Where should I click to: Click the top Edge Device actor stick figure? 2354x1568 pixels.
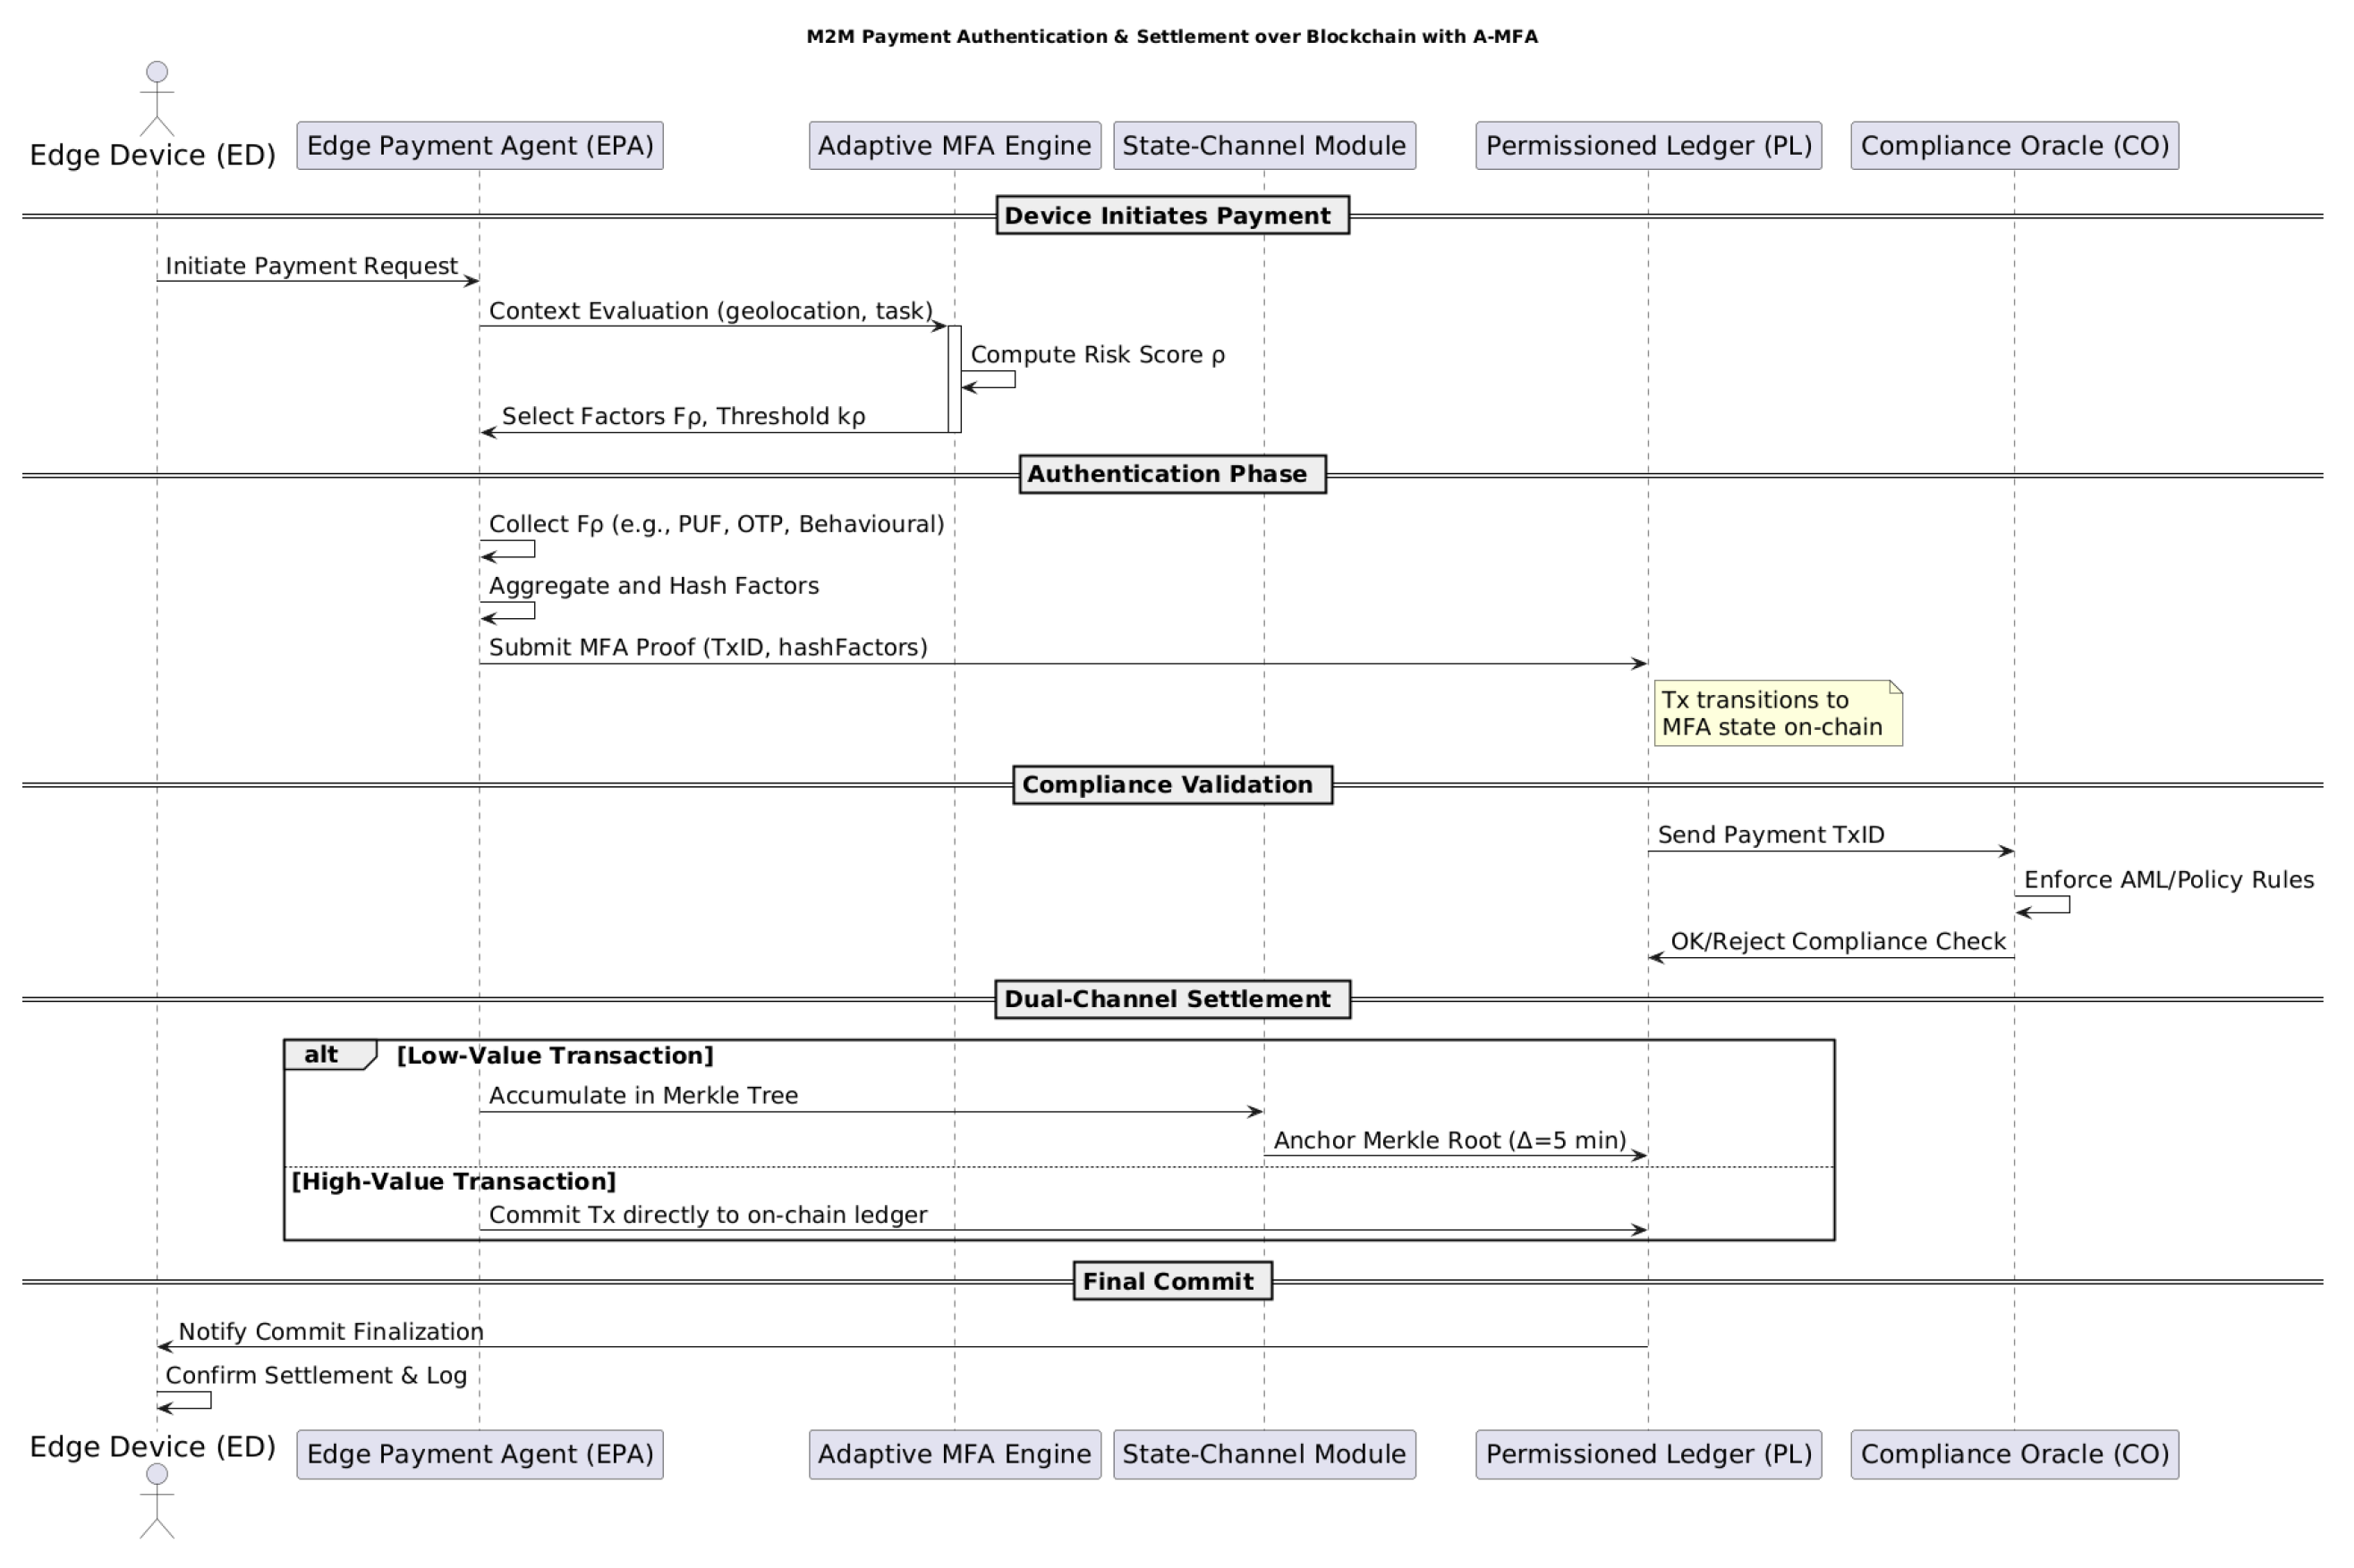point(157,98)
